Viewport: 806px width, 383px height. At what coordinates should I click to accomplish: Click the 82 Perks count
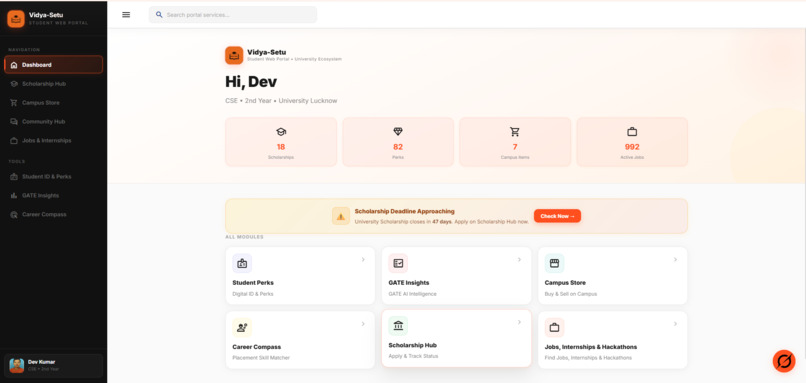click(x=398, y=147)
